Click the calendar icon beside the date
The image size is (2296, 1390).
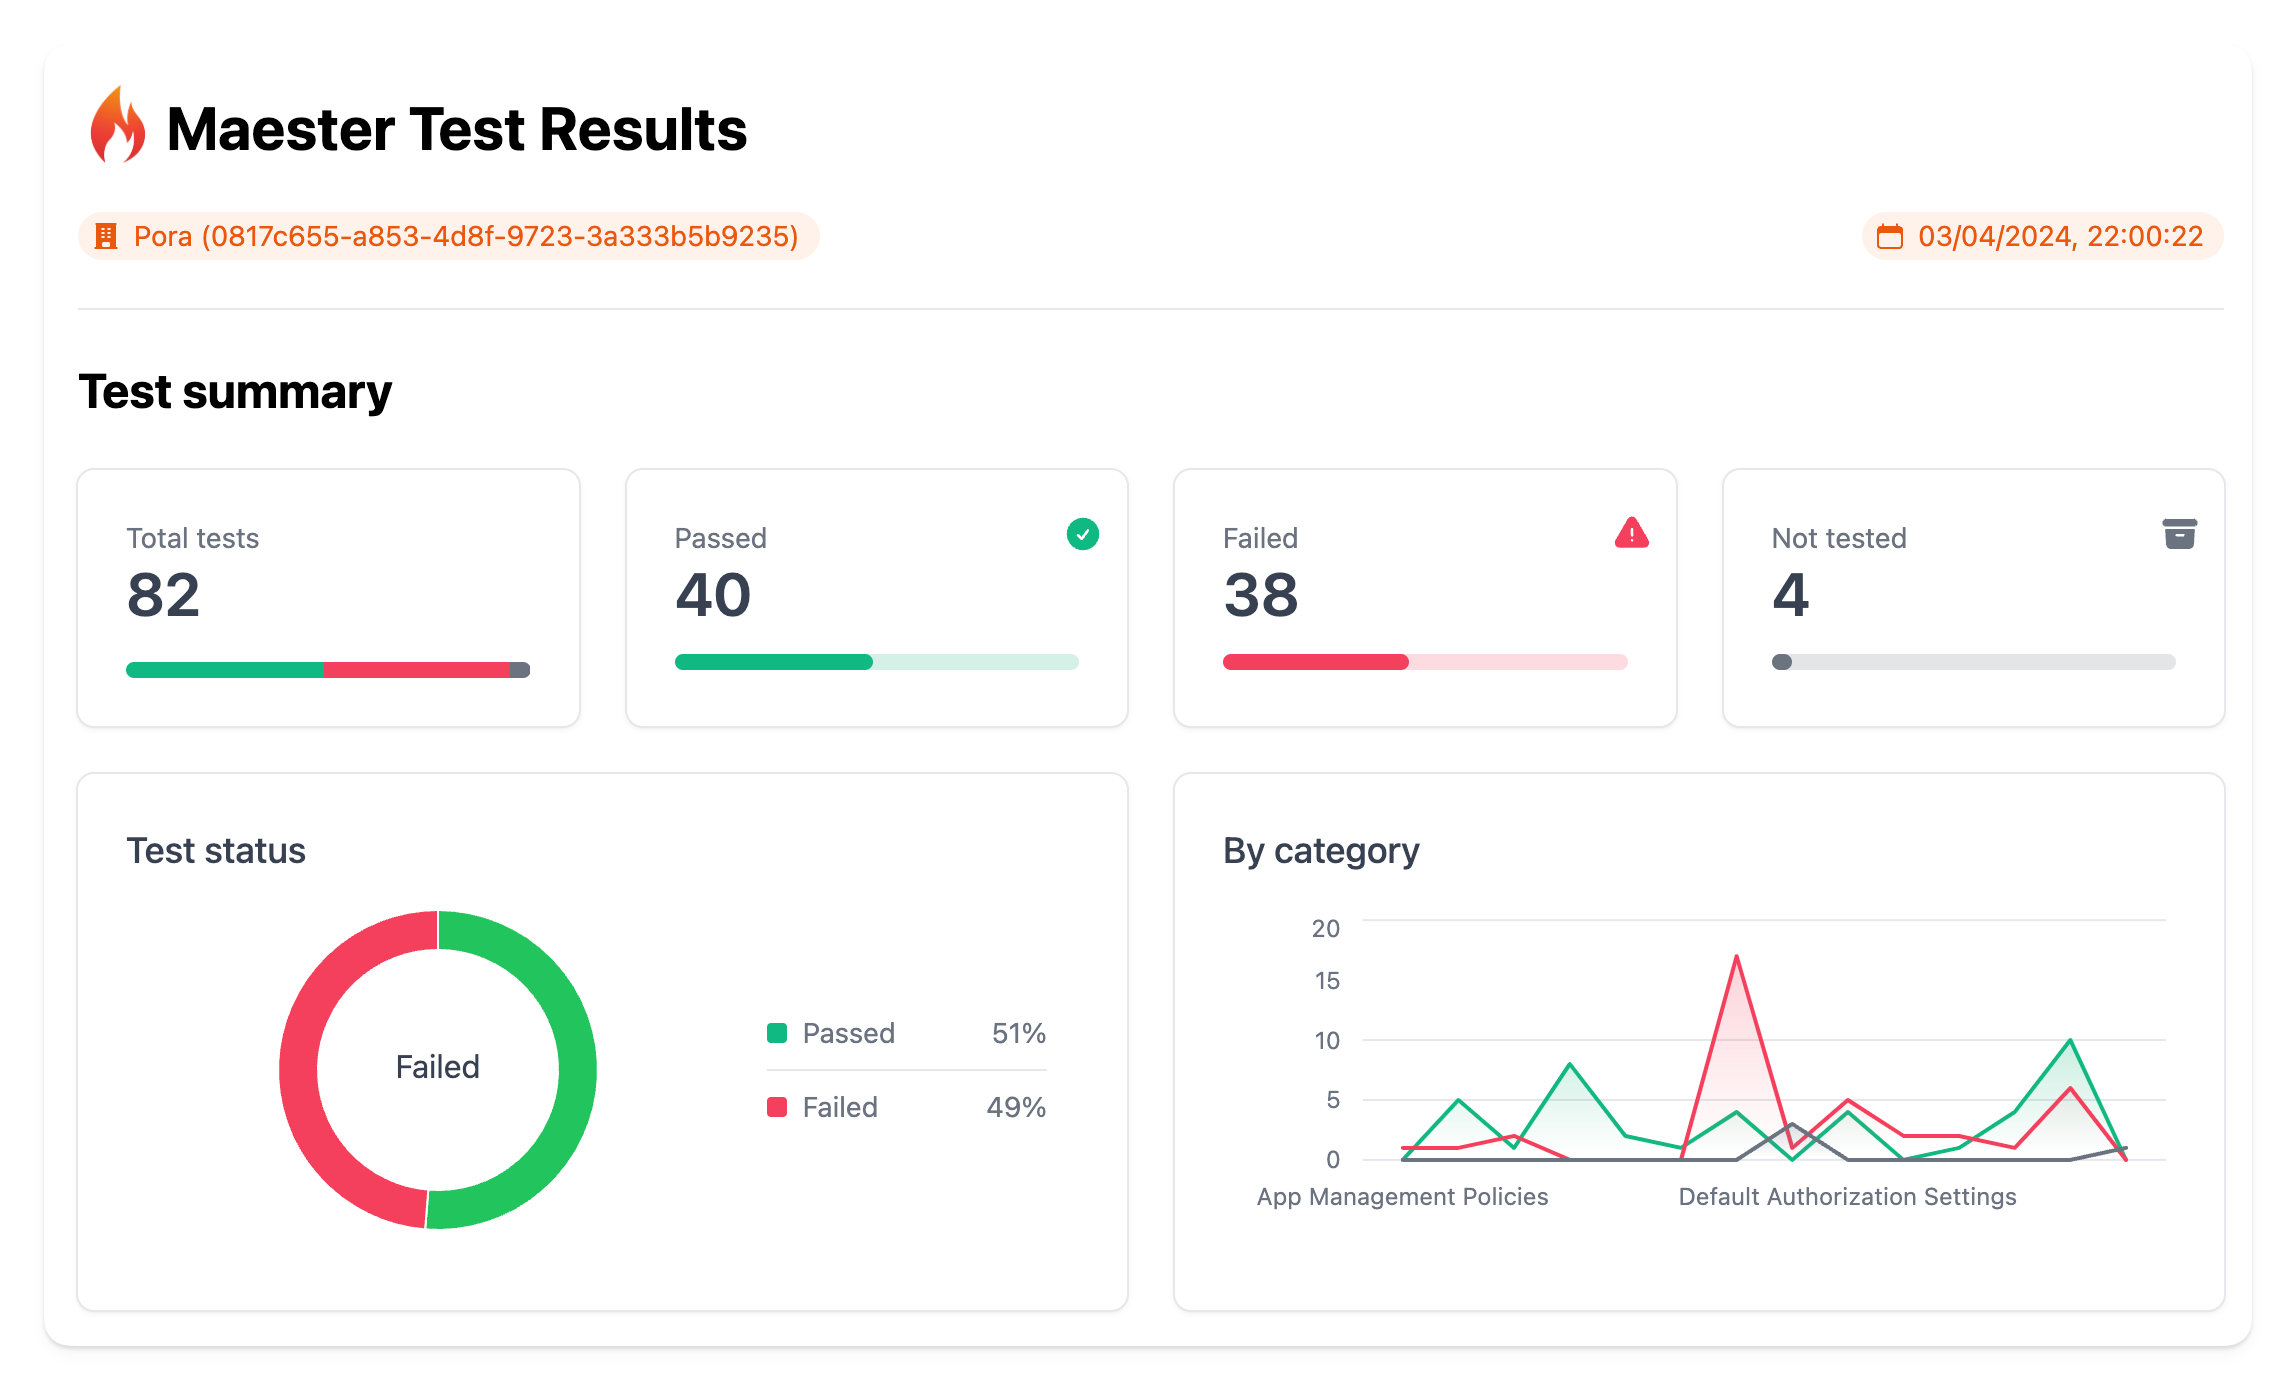pos(1889,236)
